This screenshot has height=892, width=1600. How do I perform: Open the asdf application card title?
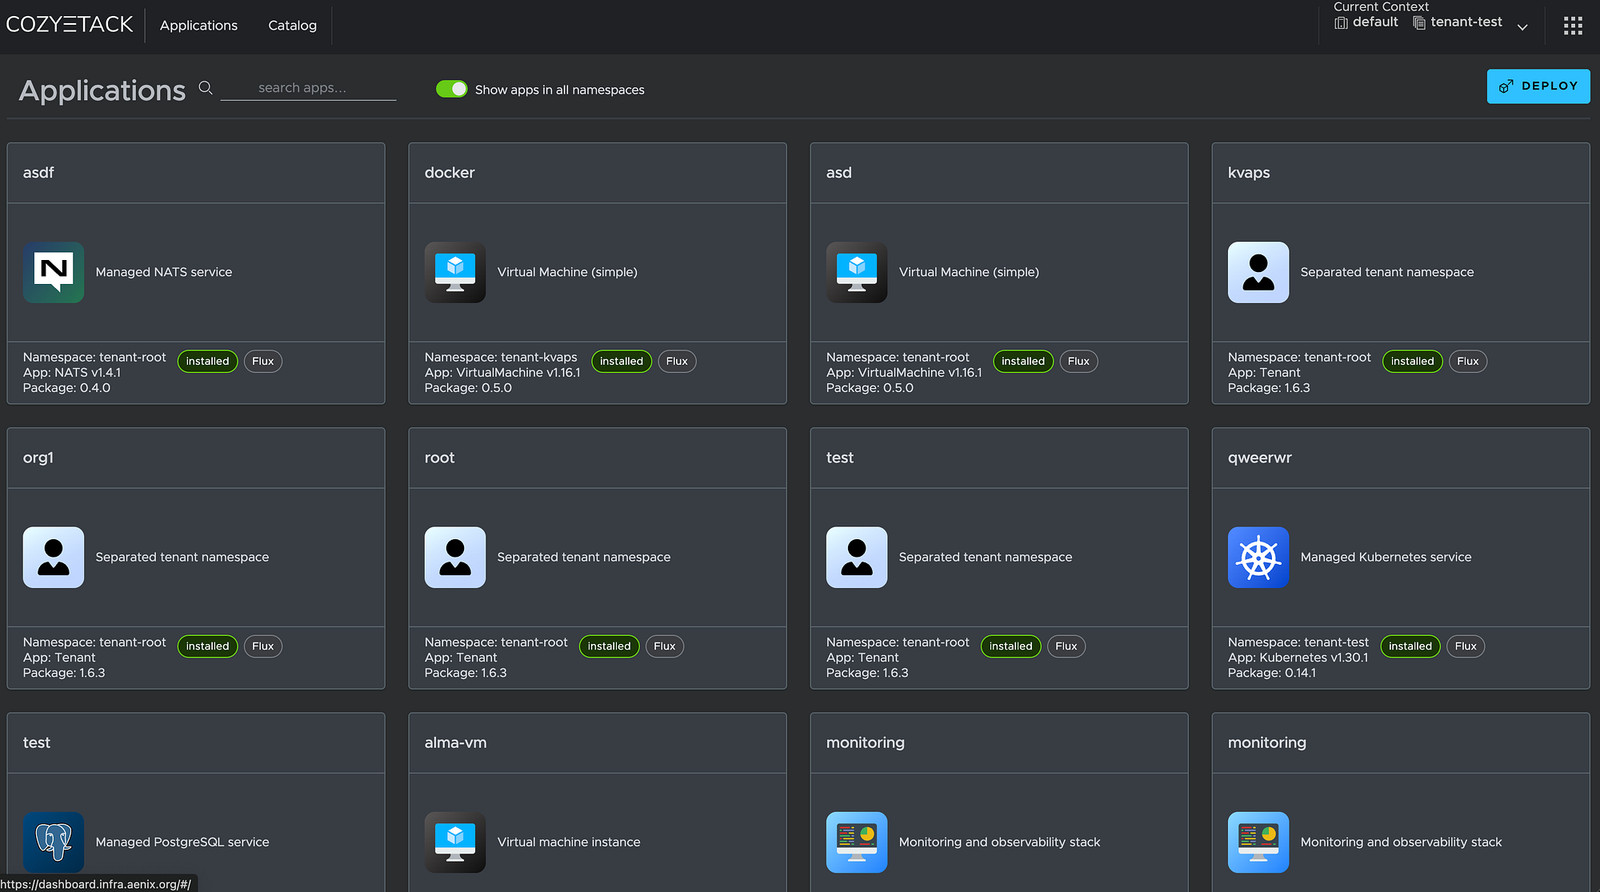coord(38,173)
